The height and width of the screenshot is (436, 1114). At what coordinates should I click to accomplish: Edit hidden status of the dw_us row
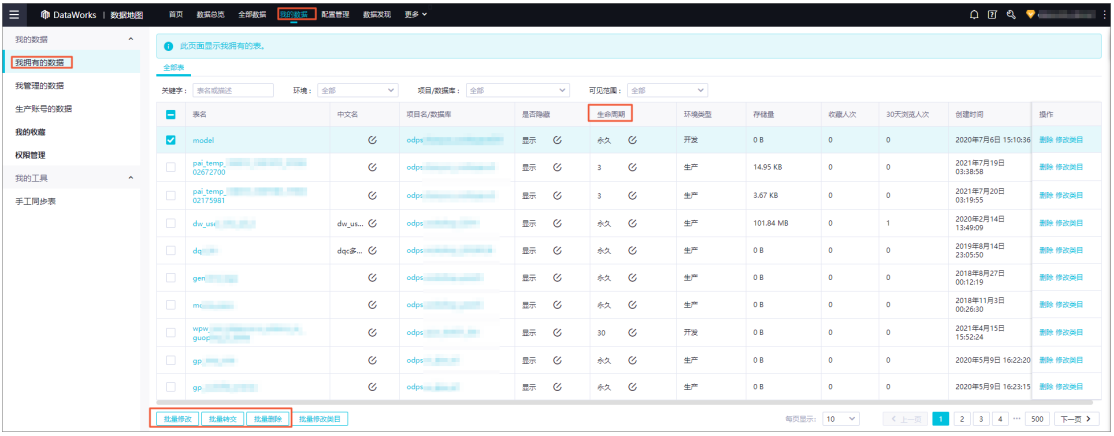coord(558,222)
